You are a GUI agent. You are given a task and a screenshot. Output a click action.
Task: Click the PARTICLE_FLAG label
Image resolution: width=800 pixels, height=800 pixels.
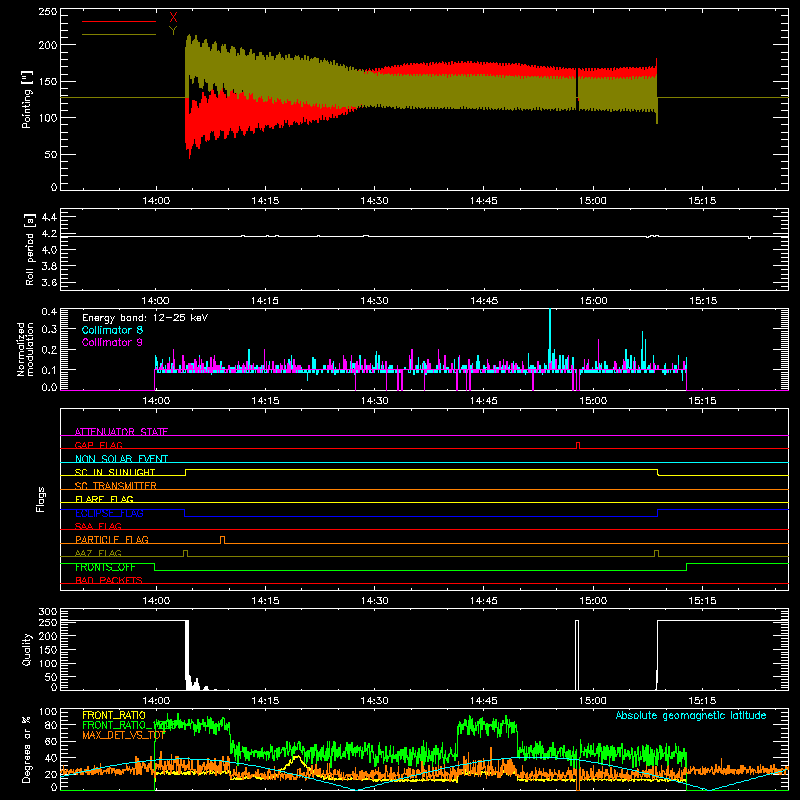112,539
